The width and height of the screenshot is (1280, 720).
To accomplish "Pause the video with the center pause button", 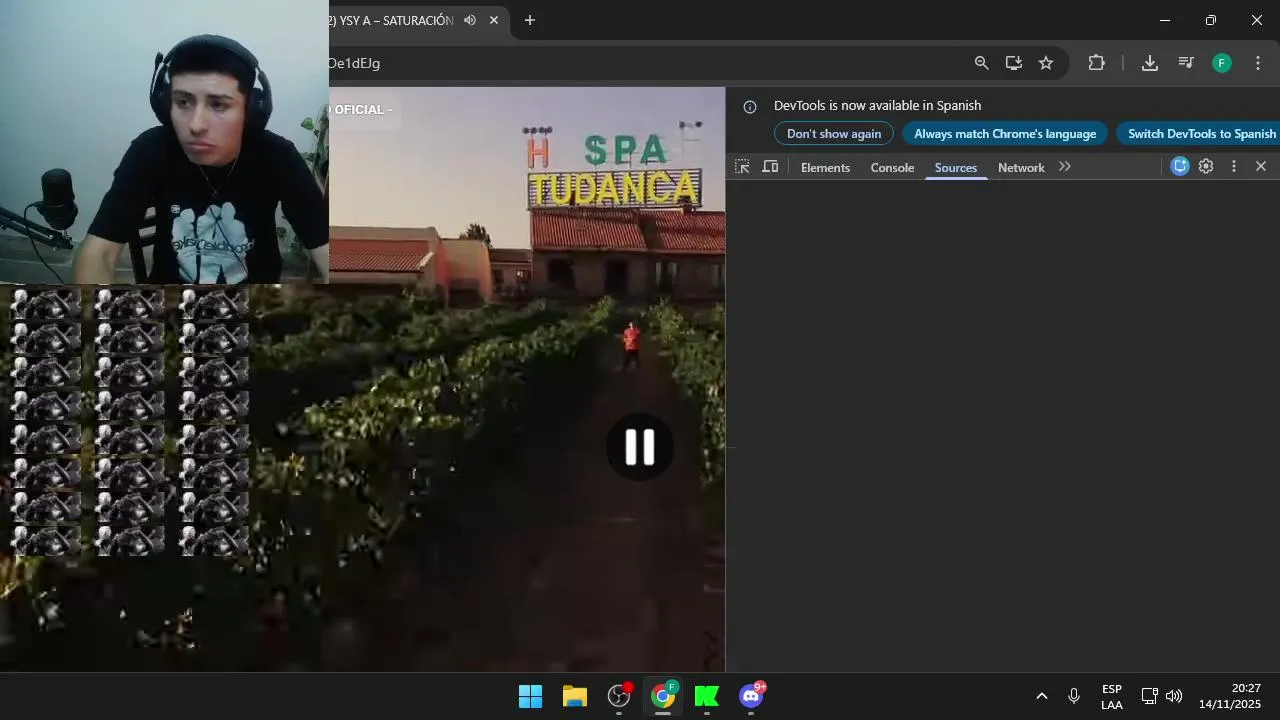I will tap(640, 447).
